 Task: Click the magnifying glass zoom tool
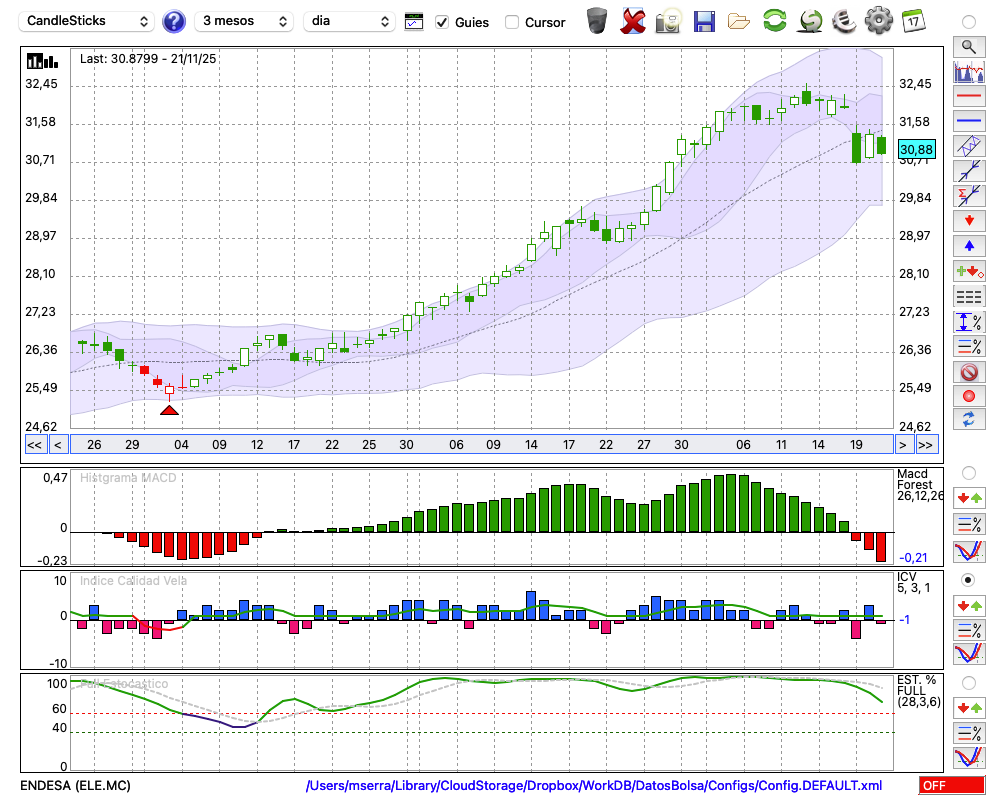(968, 46)
